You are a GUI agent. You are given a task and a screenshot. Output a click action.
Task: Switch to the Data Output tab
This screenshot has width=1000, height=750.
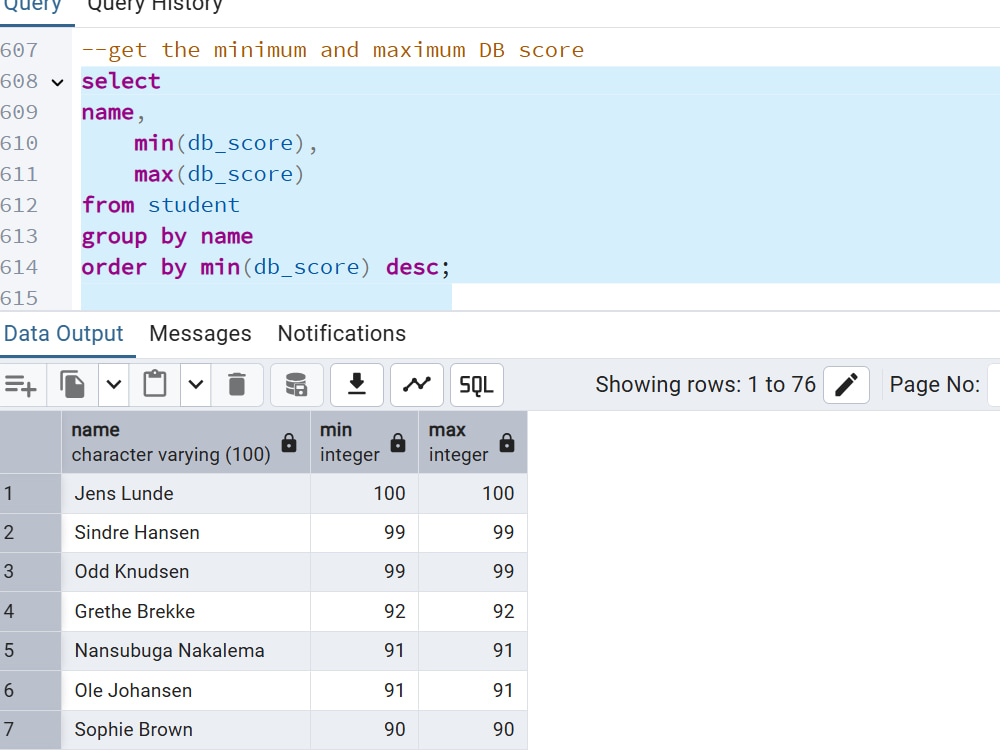64,334
